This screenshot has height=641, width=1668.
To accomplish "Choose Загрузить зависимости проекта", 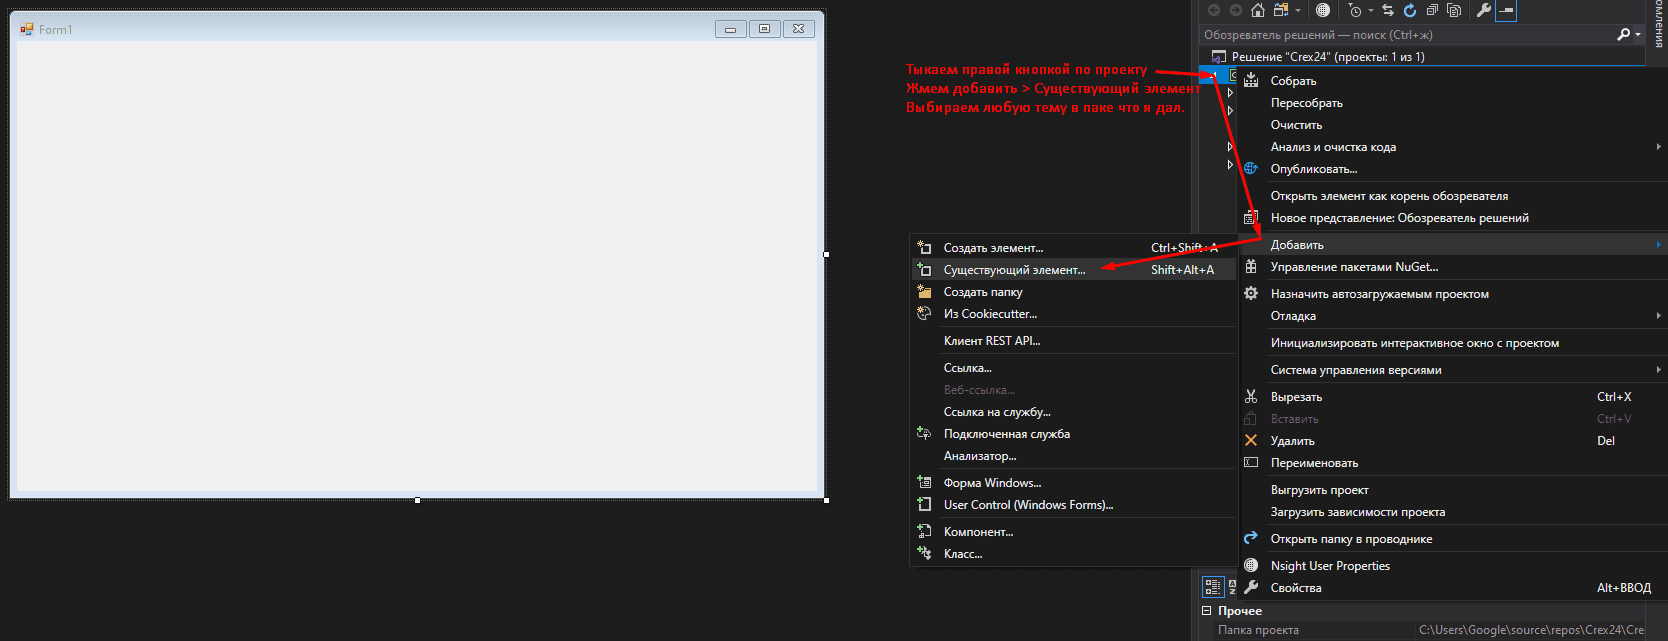I will click(1357, 512).
